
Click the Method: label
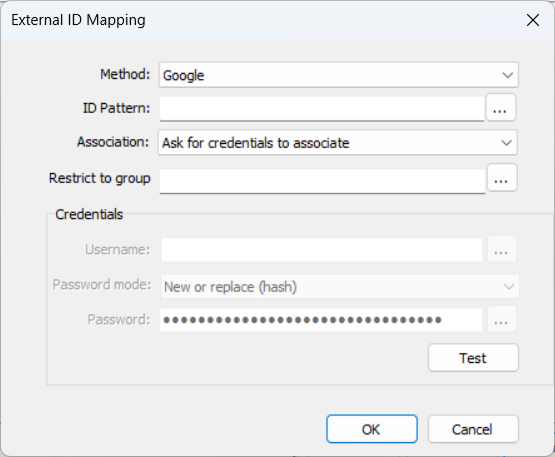[125, 74]
